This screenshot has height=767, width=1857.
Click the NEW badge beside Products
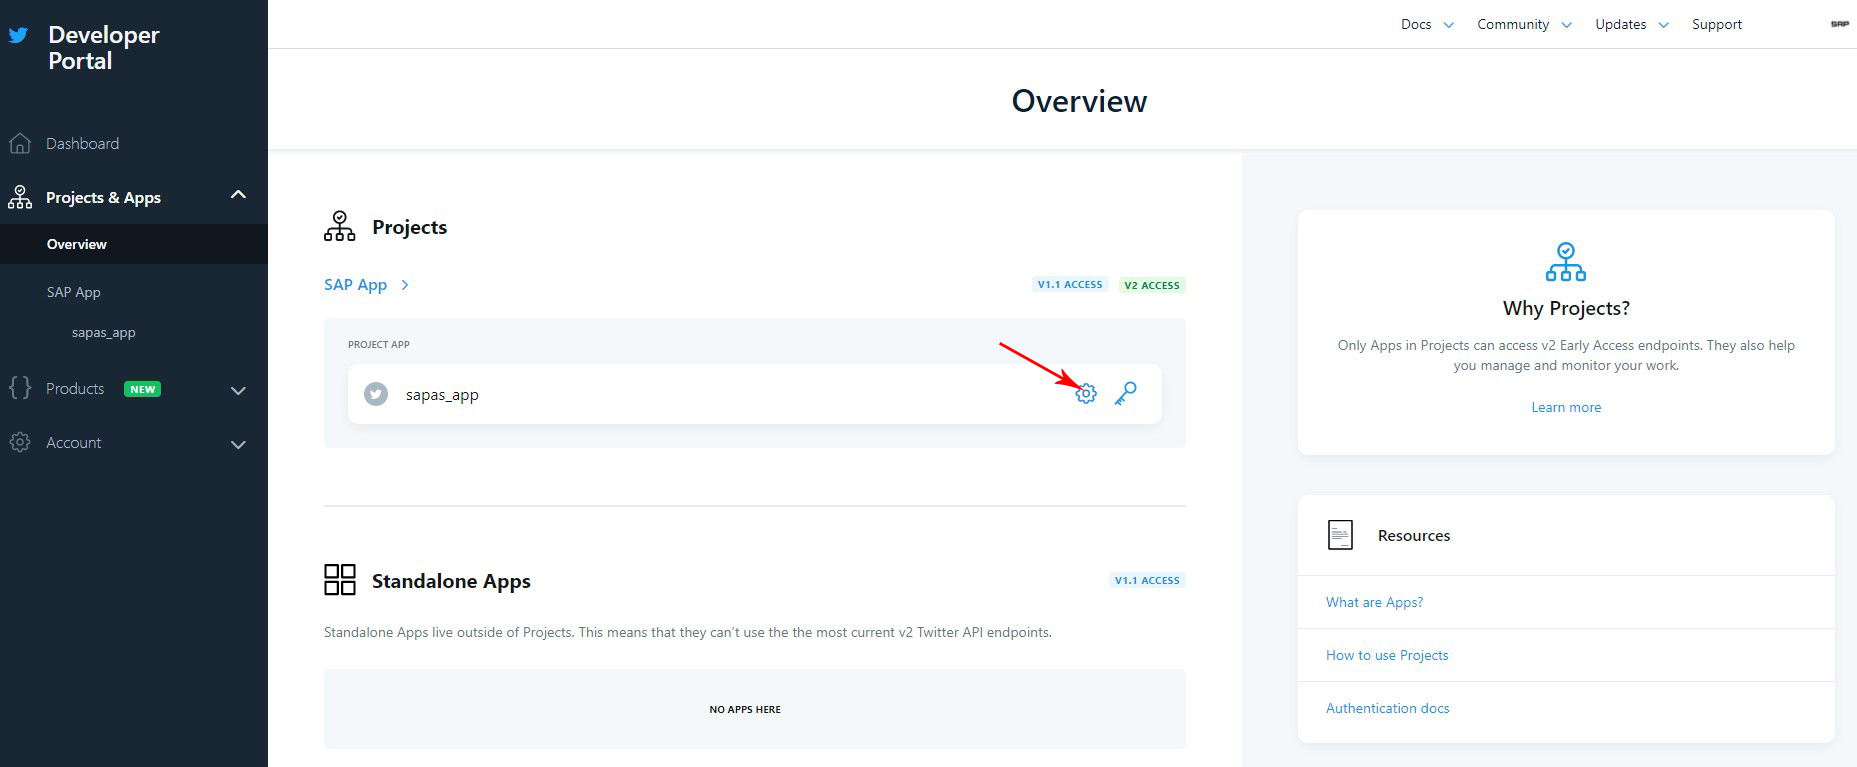[142, 389]
